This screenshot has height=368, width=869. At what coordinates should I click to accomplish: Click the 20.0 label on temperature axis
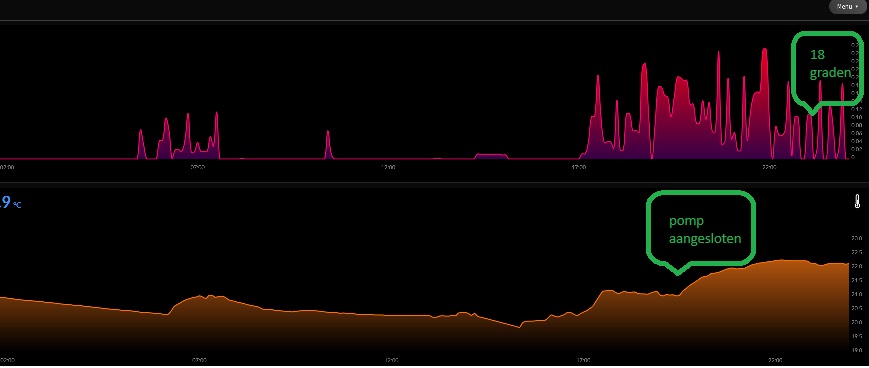coord(857,322)
